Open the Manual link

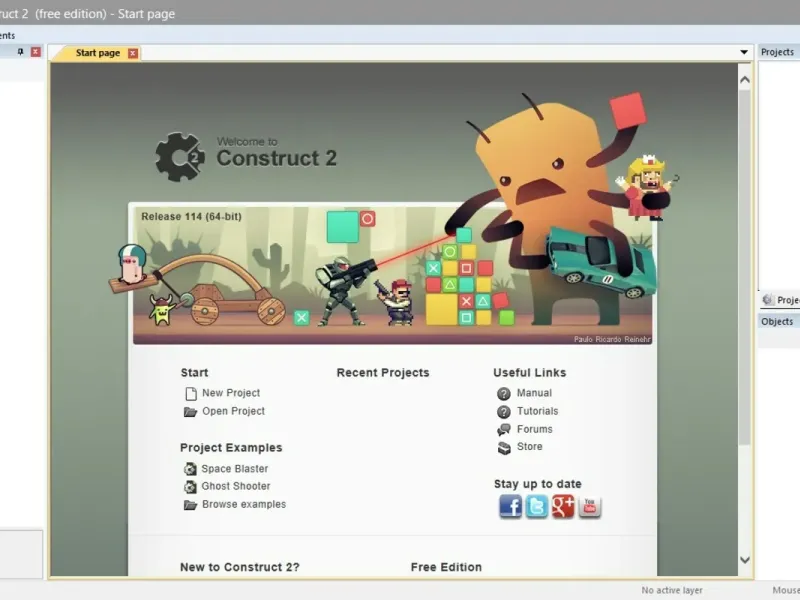534,393
